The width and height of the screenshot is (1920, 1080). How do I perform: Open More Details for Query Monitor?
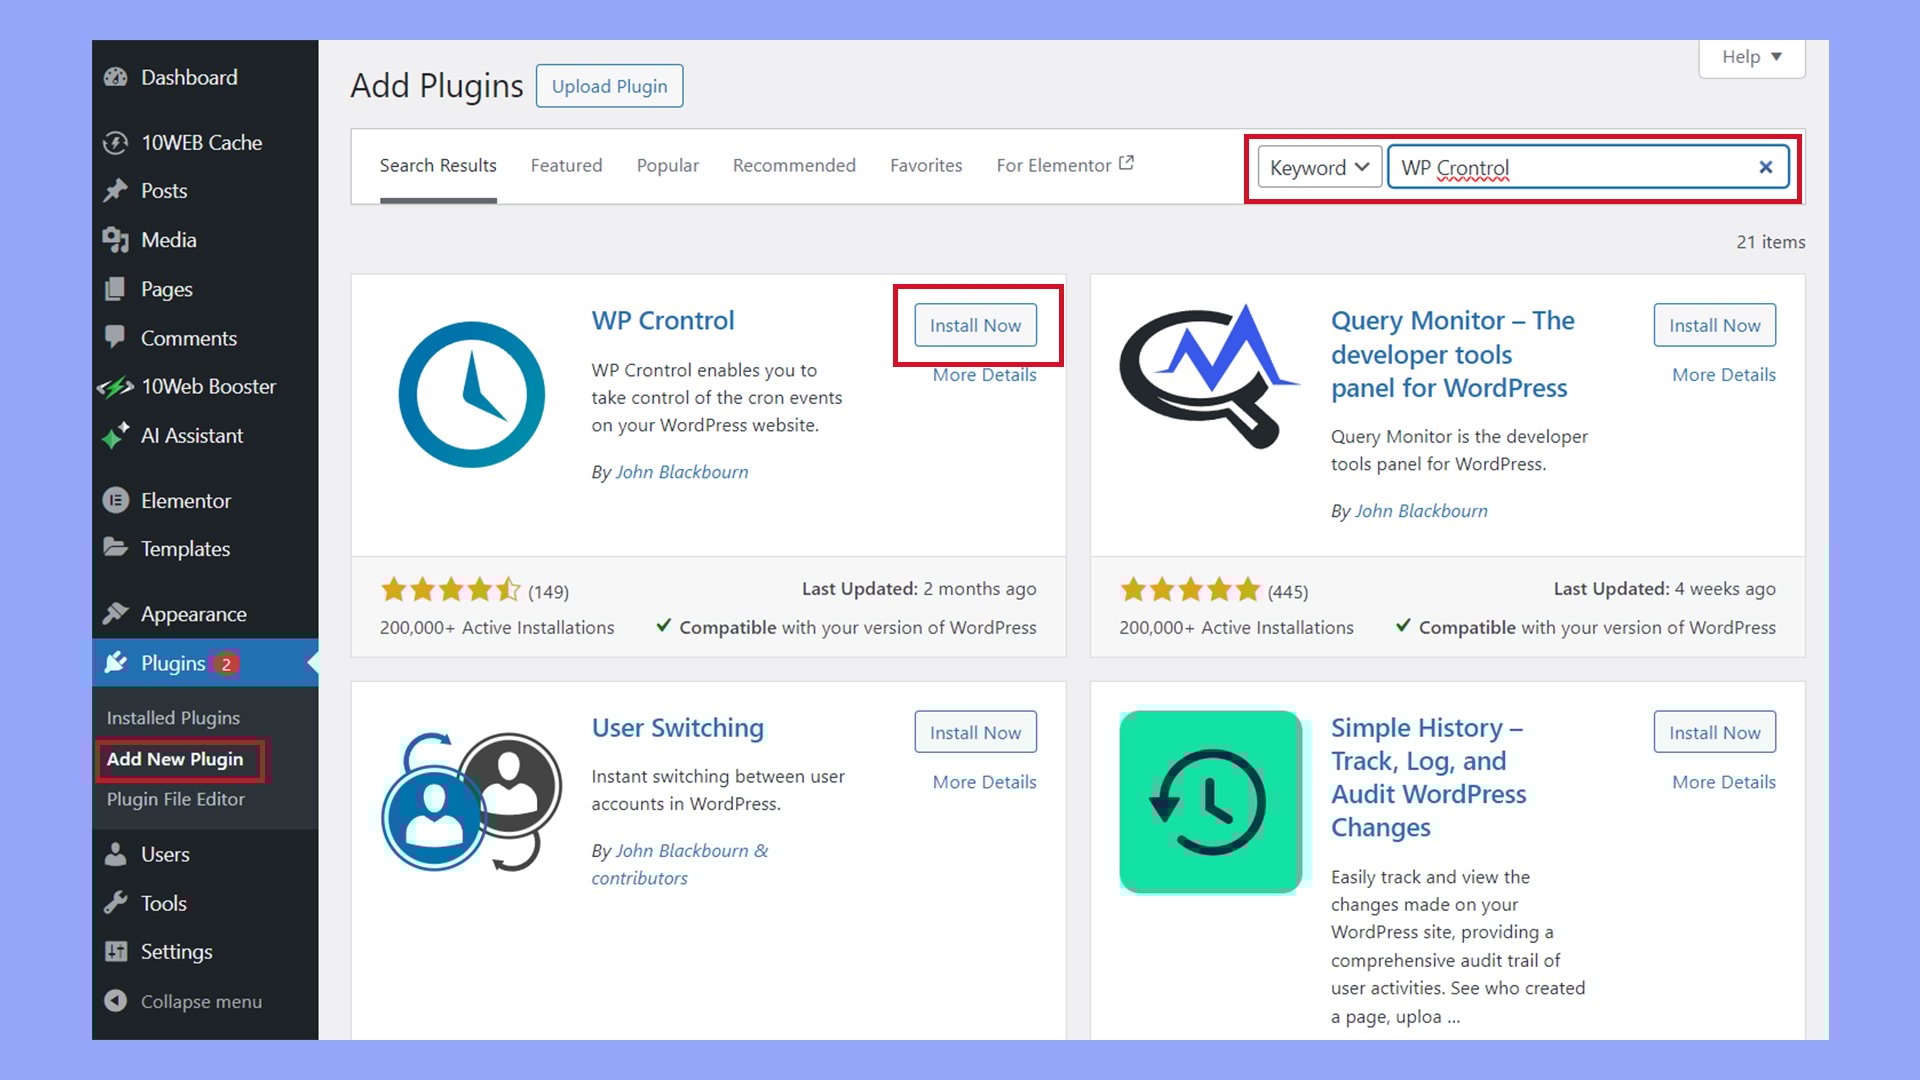(1723, 374)
